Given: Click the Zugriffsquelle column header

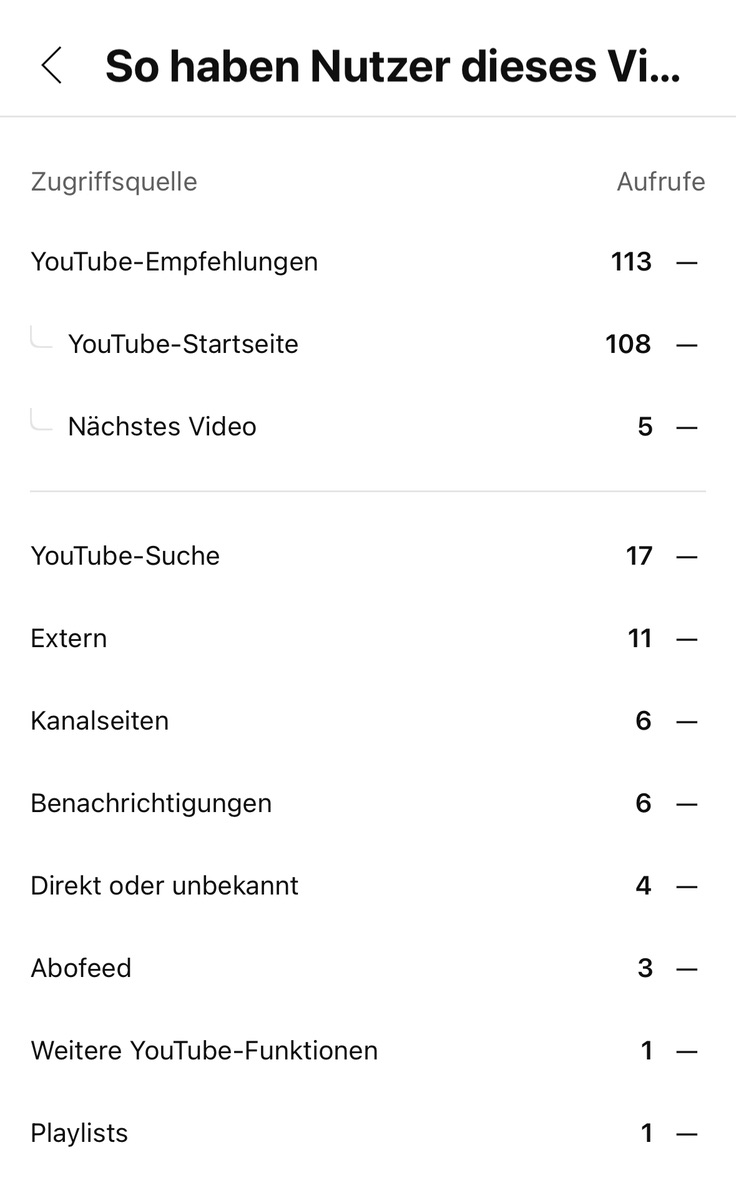Looking at the screenshot, I should tap(114, 182).
